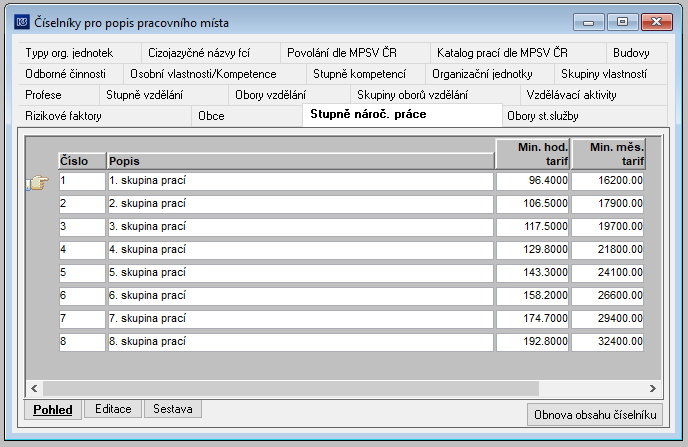This screenshot has height=447, width=688.
Task: Click the application icon in the title bar
Action: (22, 22)
